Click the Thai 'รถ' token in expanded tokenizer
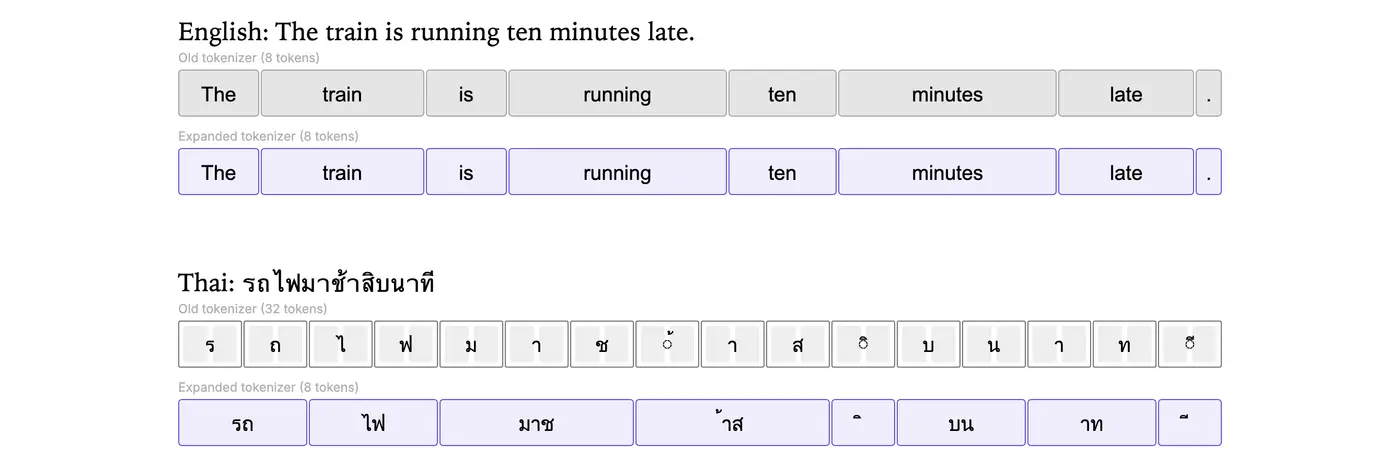The height and width of the screenshot is (467, 1400). pos(243,423)
